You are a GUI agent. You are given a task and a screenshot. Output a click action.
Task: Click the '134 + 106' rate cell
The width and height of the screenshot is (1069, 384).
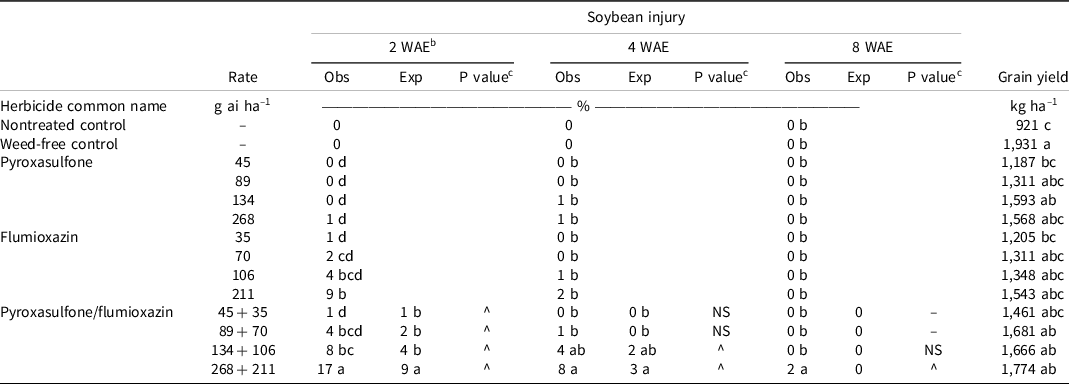[243, 351]
